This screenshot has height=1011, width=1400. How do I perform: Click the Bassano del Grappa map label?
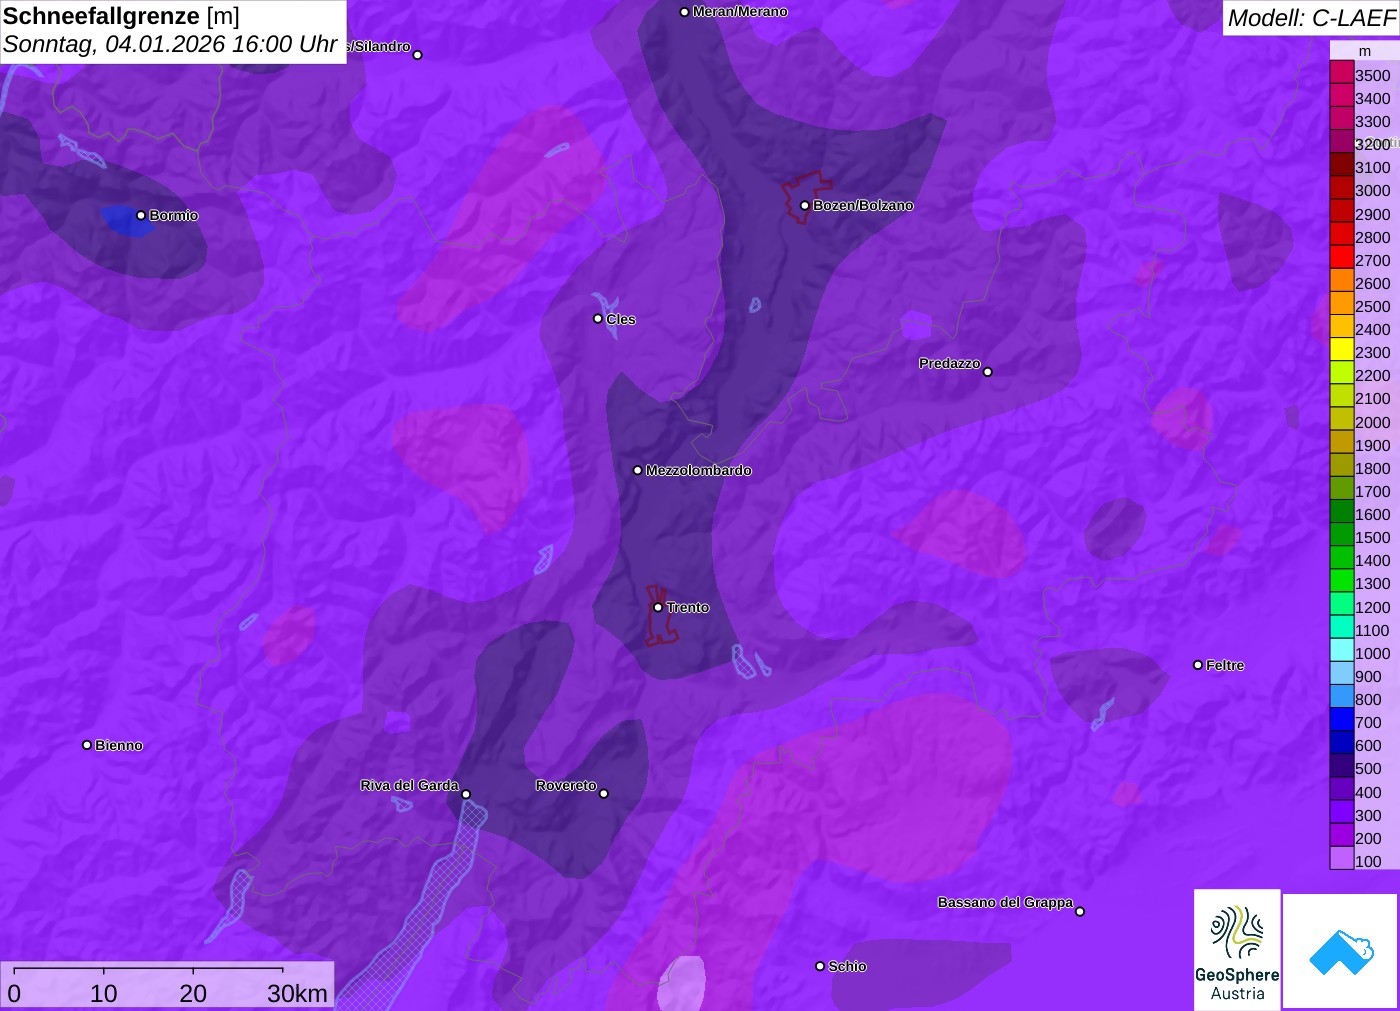(1005, 902)
